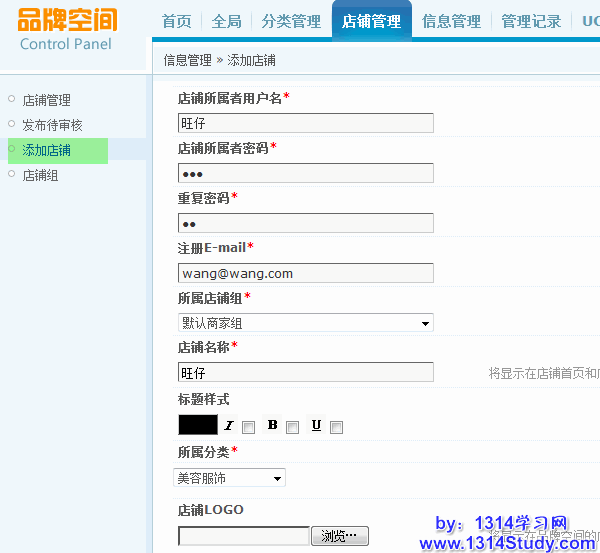Enable the bold title checkbox
This screenshot has width=600, height=553.
[293, 427]
